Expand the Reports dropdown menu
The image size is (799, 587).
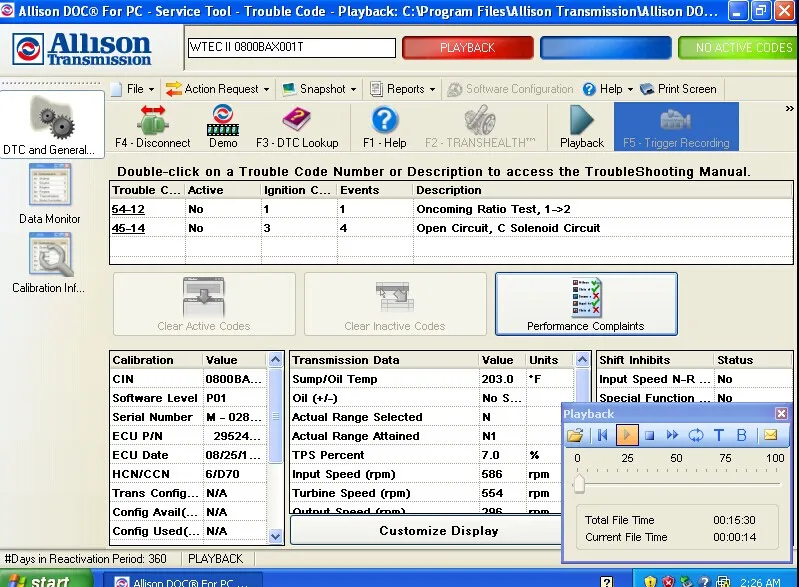point(403,89)
